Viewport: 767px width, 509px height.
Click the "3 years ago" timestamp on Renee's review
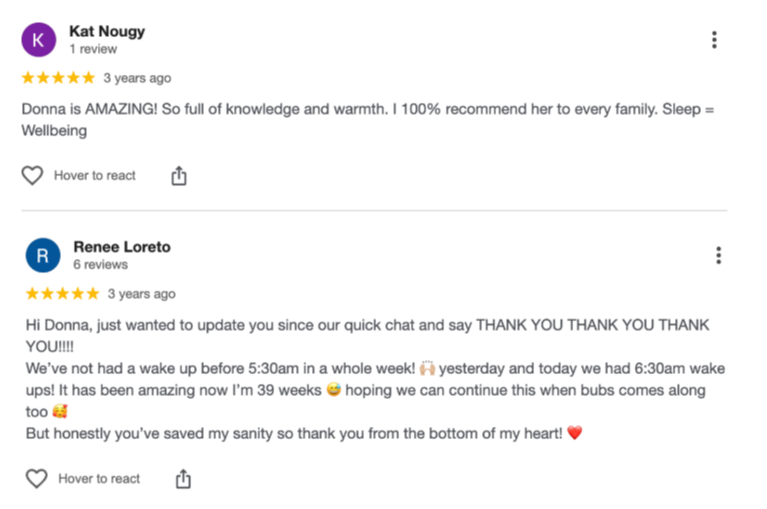(x=141, y=294)
